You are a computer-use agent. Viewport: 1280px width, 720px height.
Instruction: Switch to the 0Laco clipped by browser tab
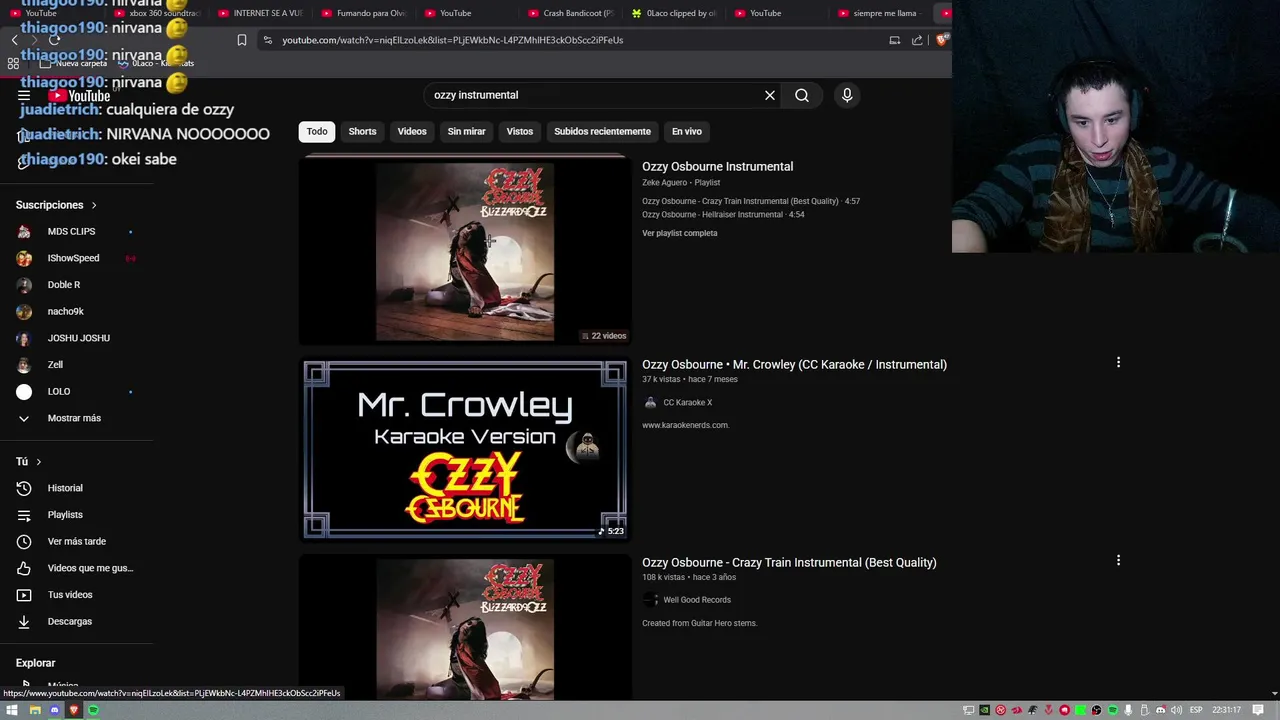pyautogui.click(x=673, y=13)
